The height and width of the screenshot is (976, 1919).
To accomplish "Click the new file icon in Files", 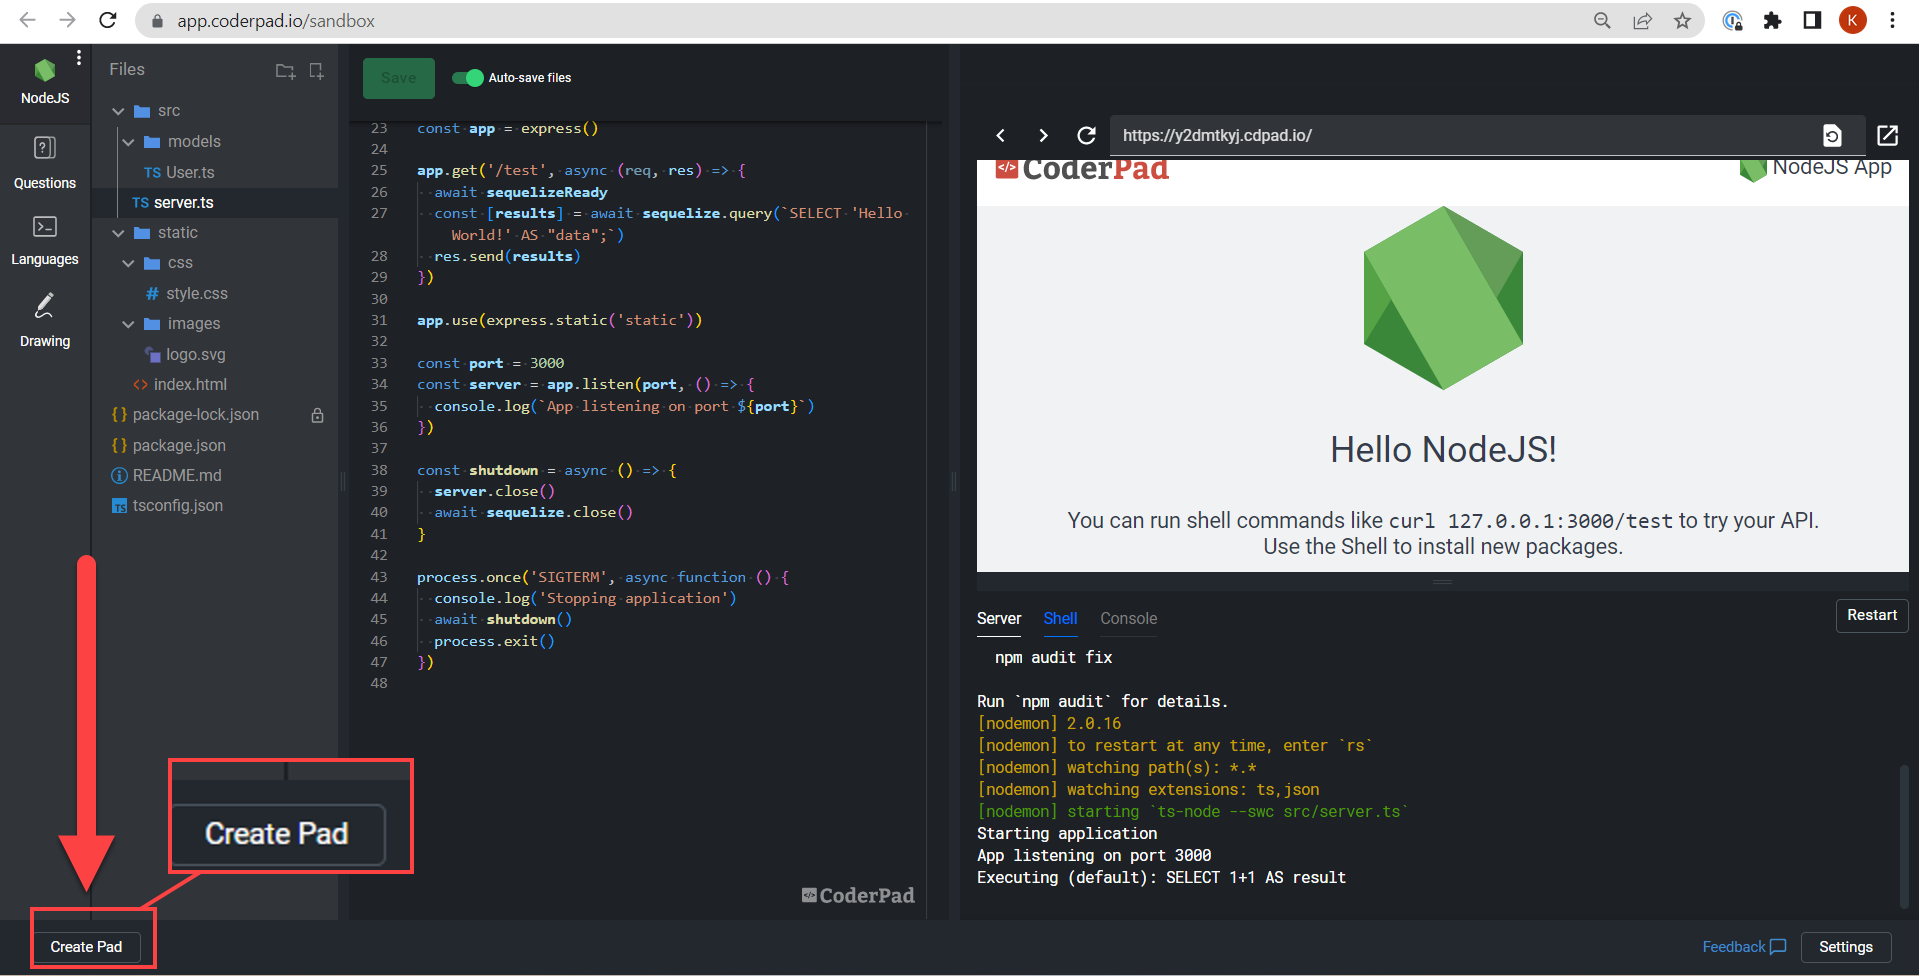I will click(316, 71).
